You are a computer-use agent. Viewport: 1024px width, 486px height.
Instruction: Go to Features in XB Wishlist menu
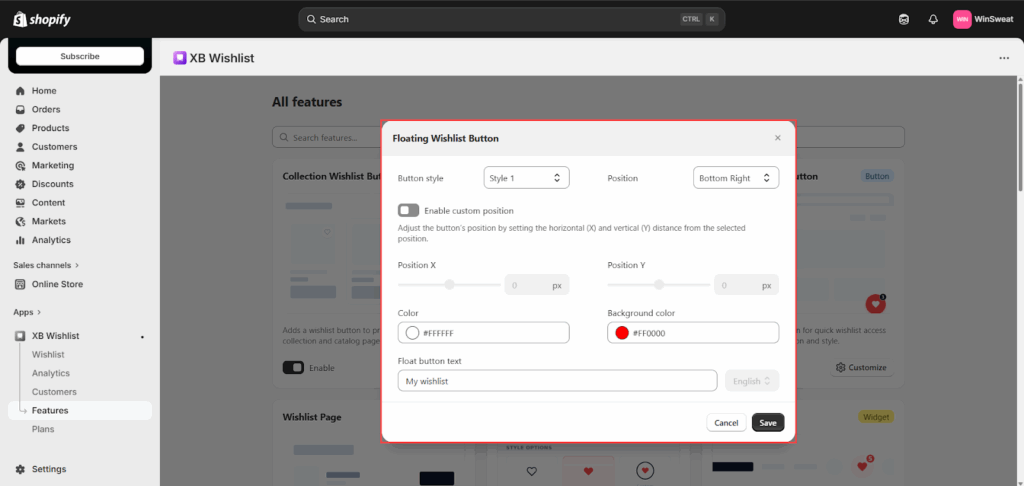(x=50, y=410)
